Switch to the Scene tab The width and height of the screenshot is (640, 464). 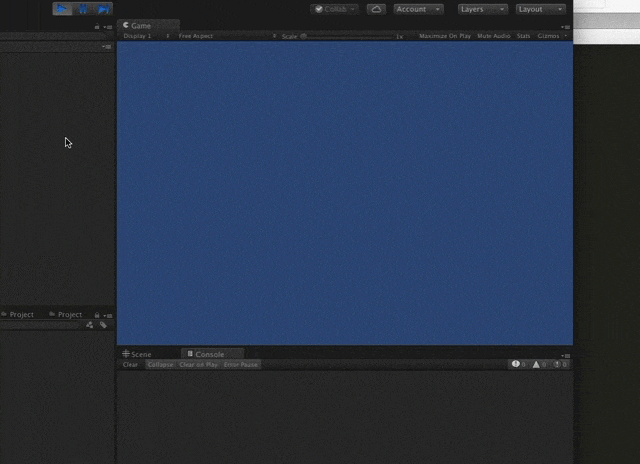coord(137,354)
